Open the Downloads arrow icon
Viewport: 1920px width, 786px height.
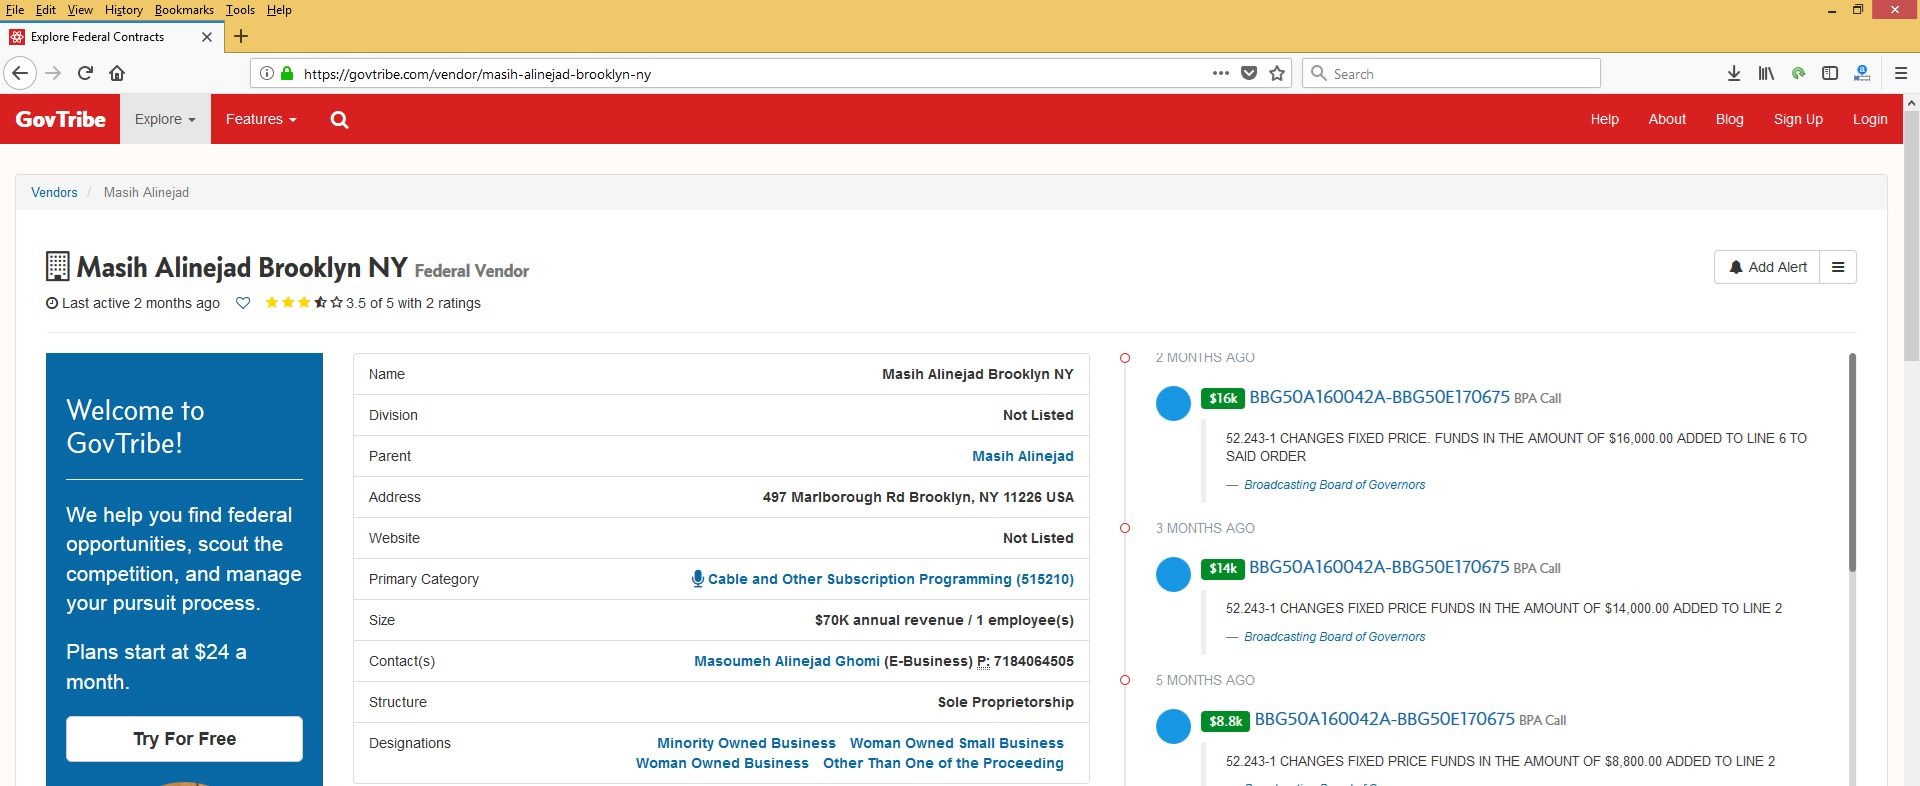1734,73
